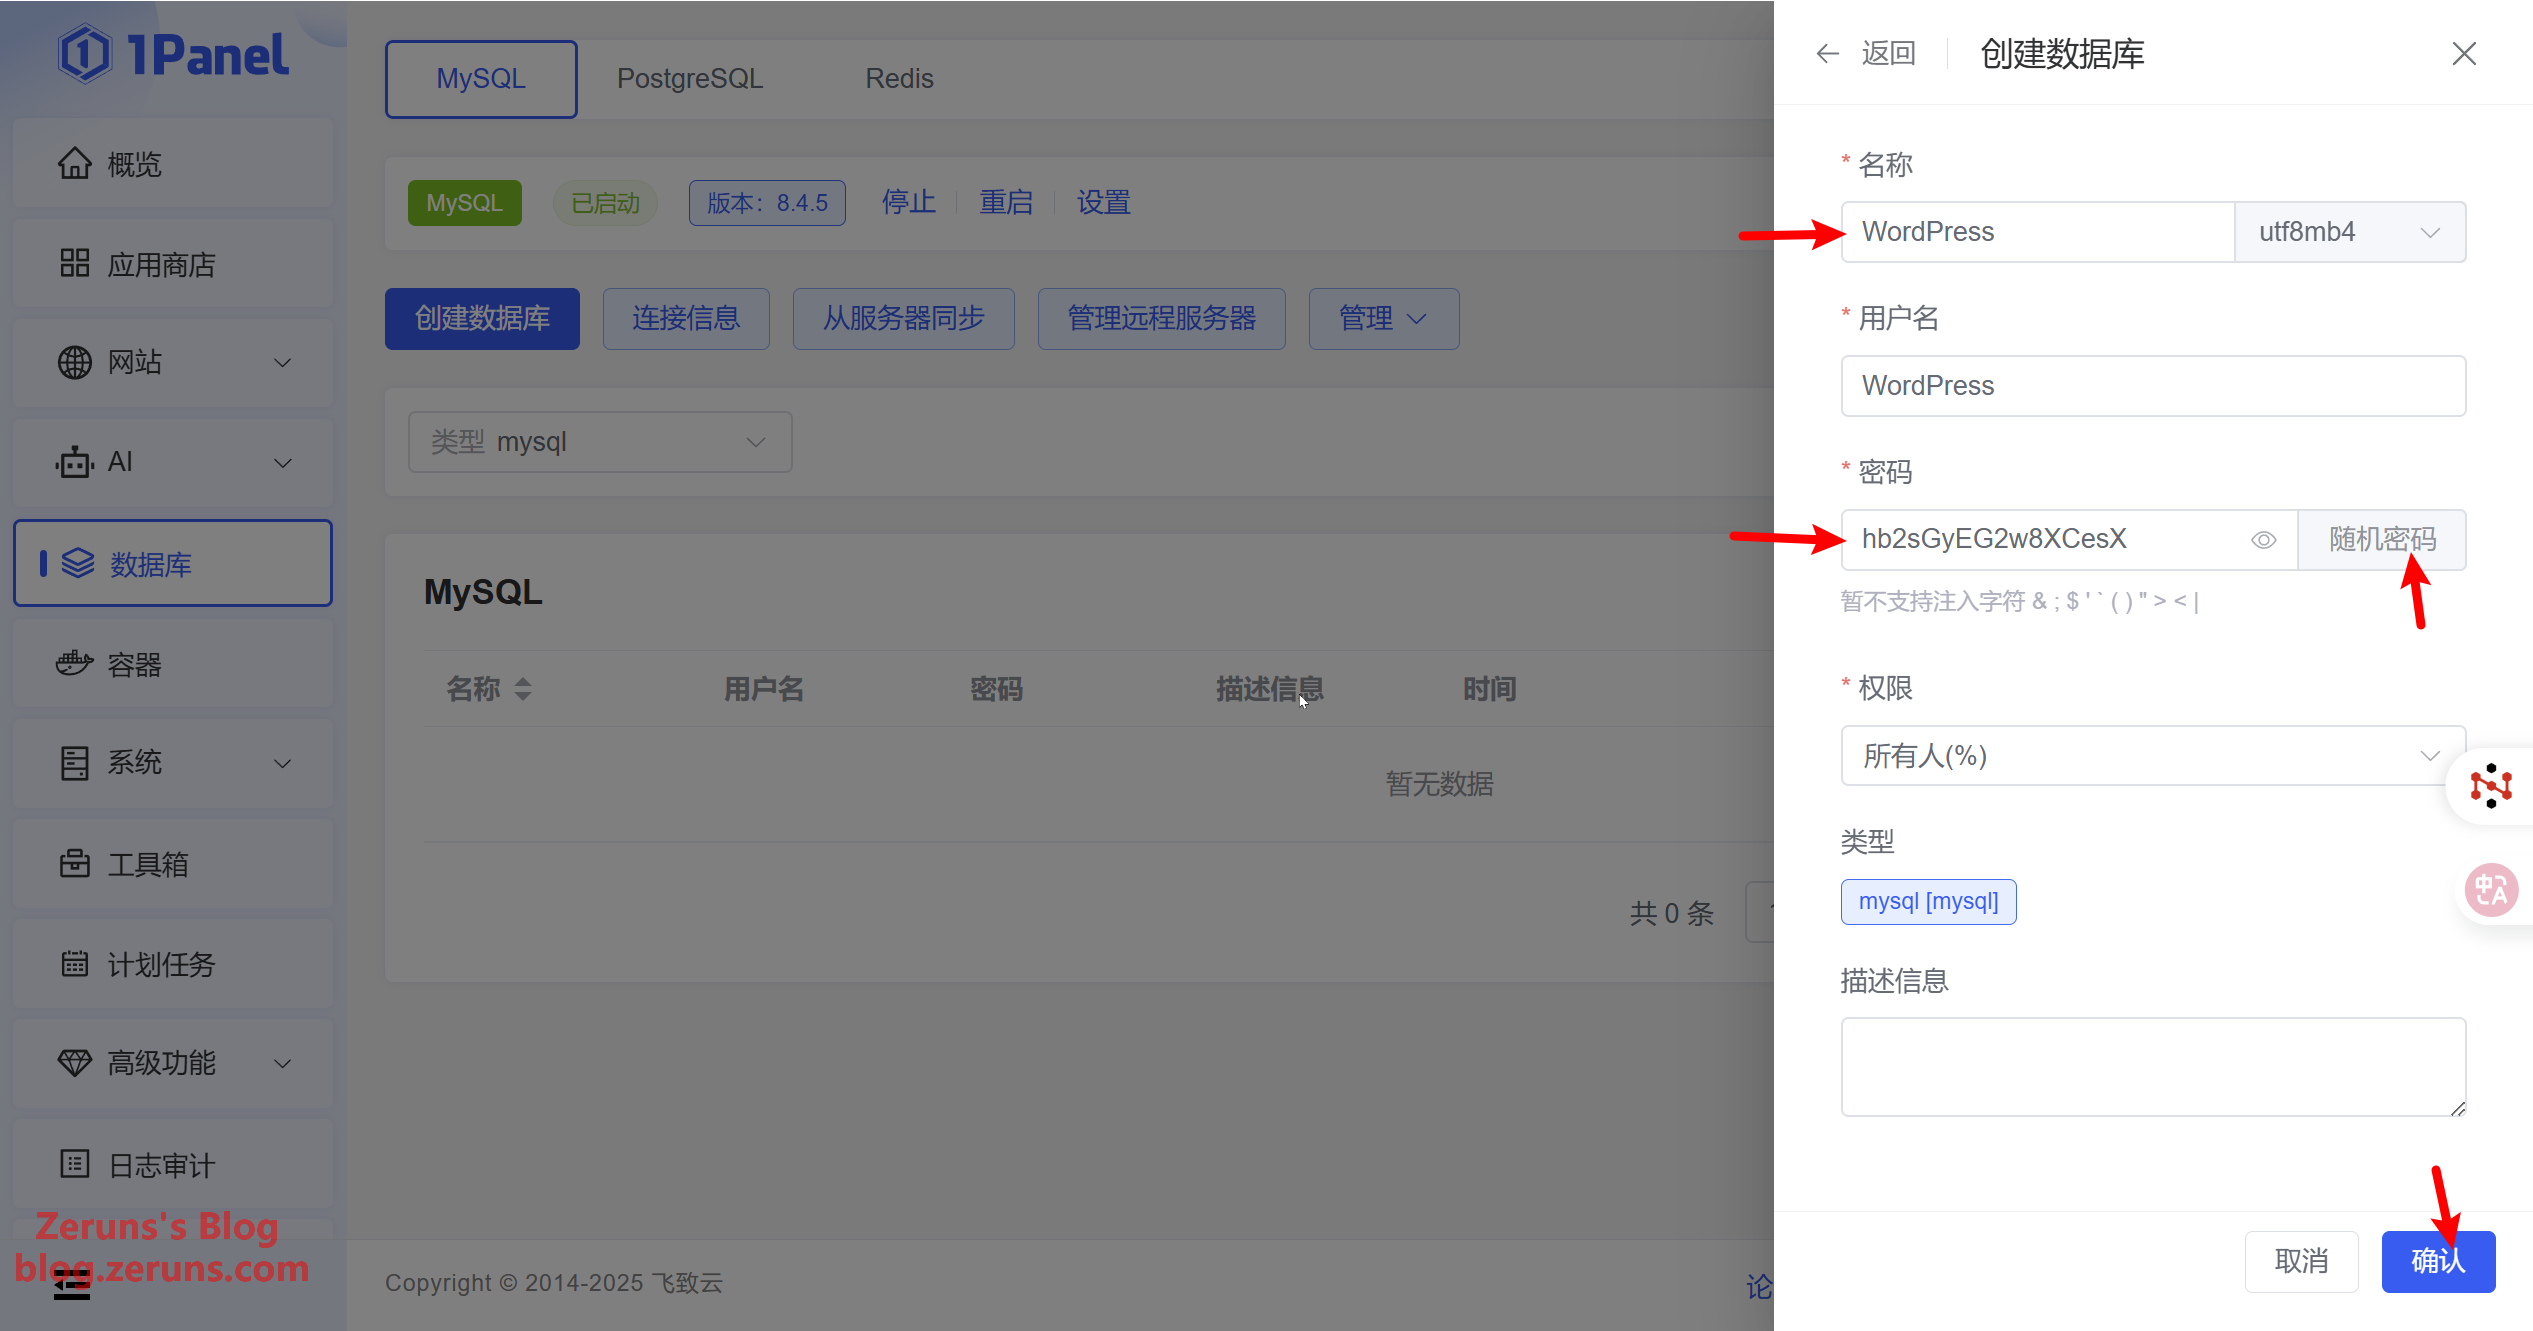Select 容器 in the sidebar menu

(x=173, y=664)
